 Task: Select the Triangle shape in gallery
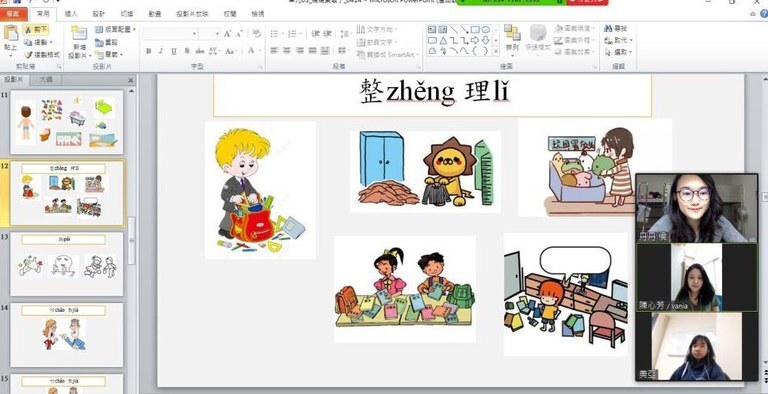pos(443,41)
